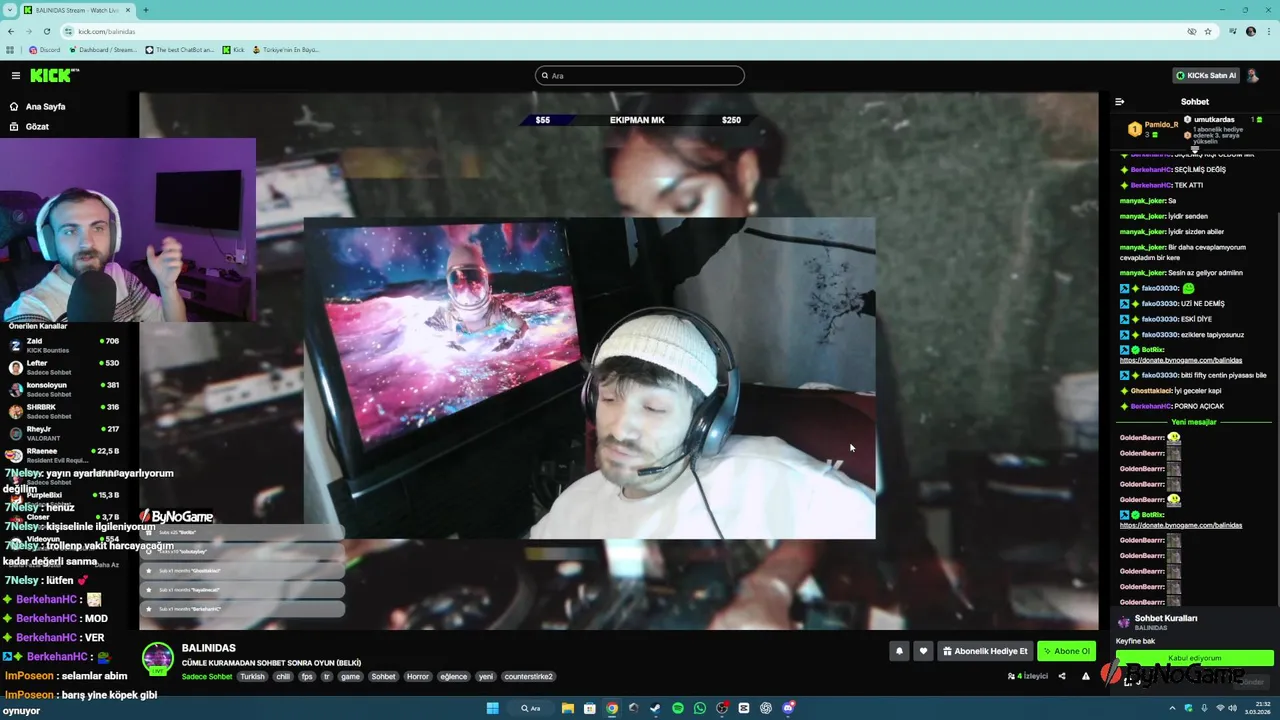Select the Turkish tag

tap(252, 676)
